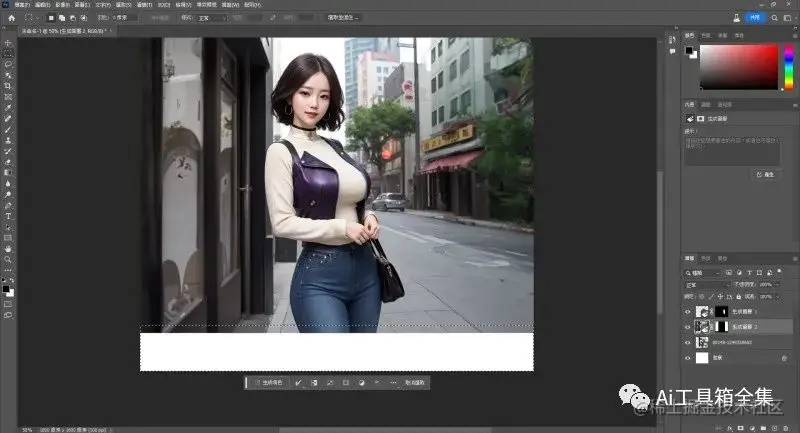The width and height of the screenshot is (800, 433).
Task: Click the Home icon in options bar
Action: point(11,18)
